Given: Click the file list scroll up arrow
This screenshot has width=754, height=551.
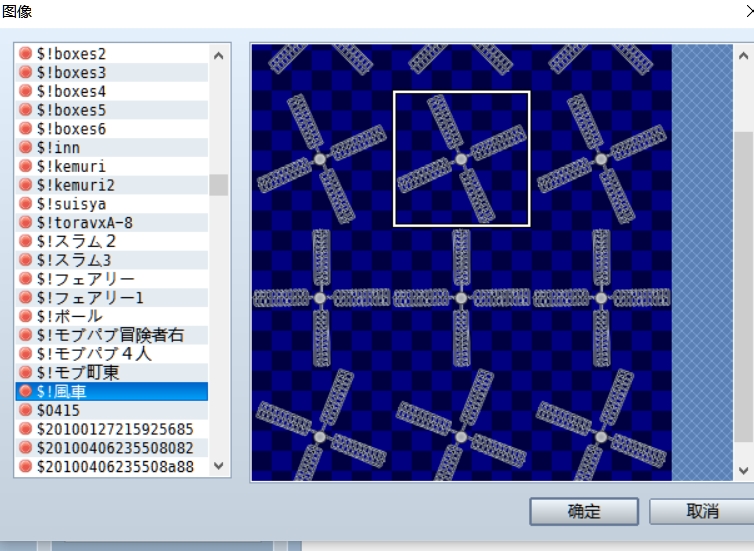Looking at the screenshot, I should point(218,56).
